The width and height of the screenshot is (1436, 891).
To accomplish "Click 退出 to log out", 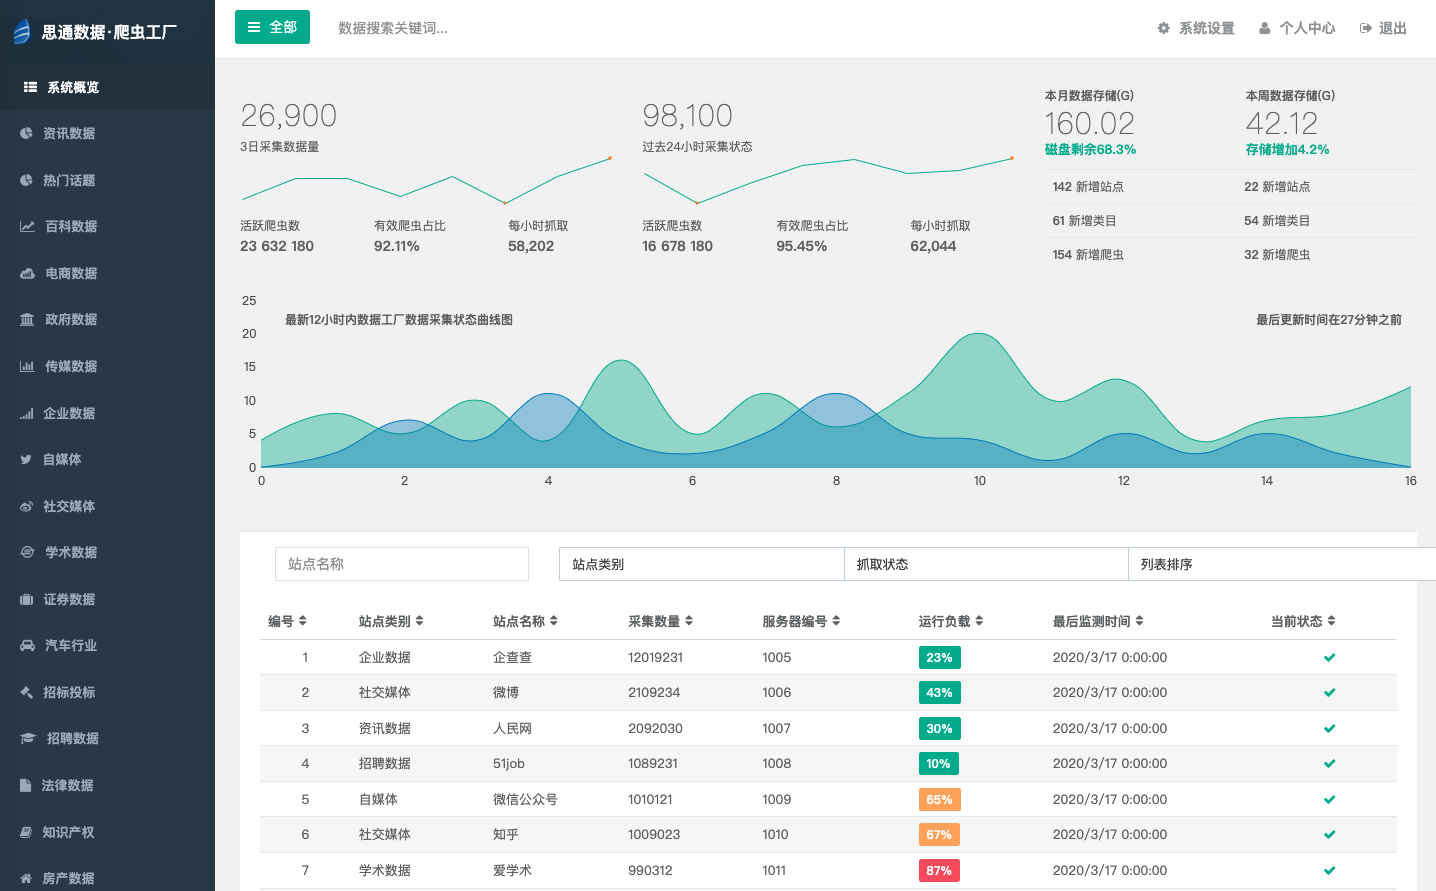I will 1382,28.
